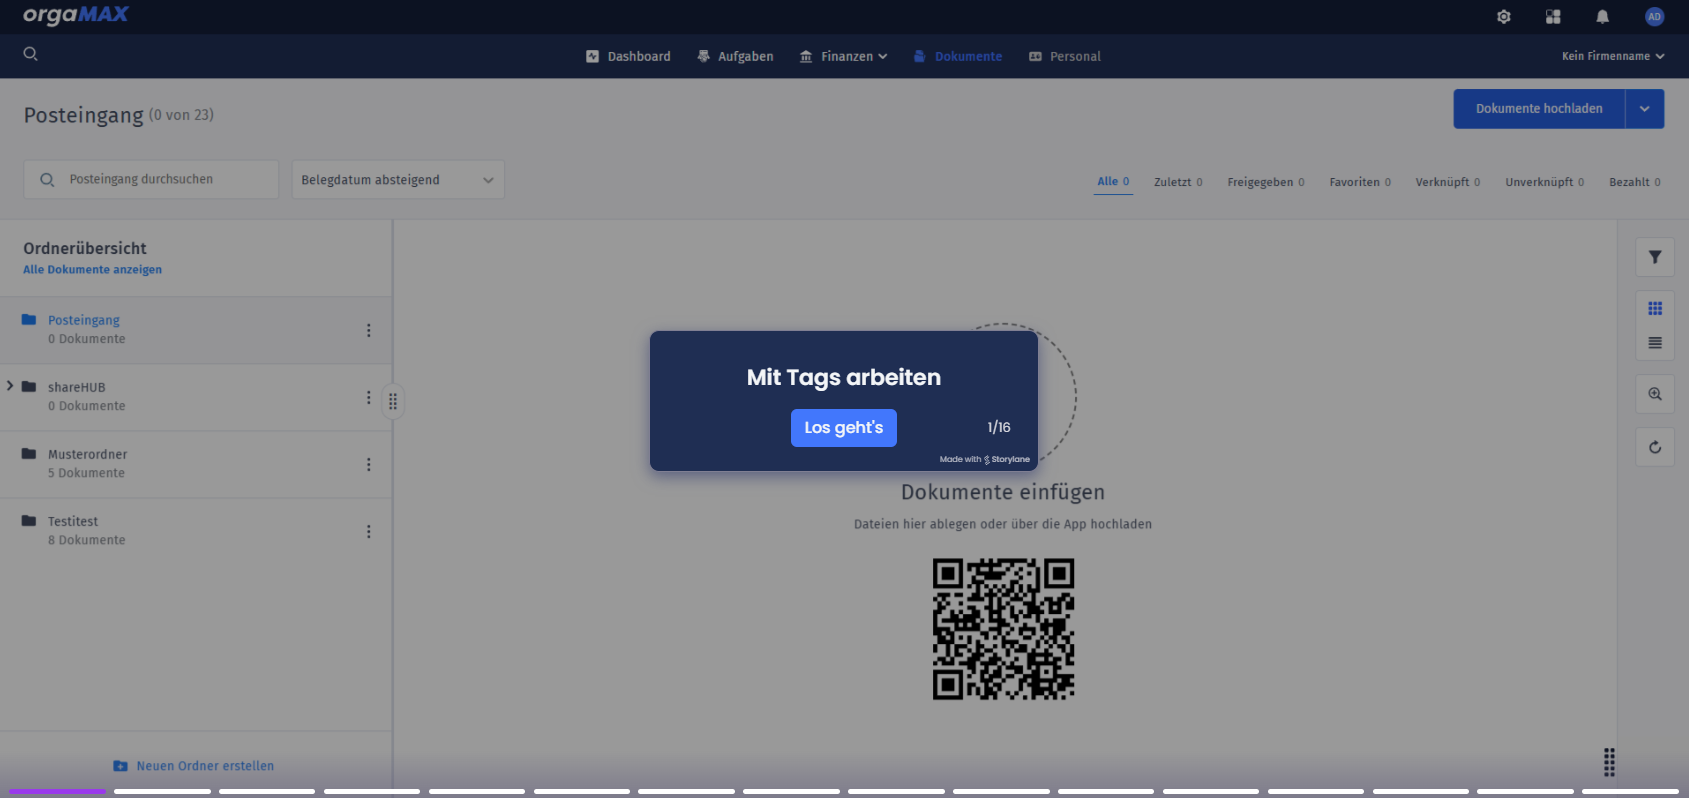Open the filter funnel icon

pyautogui.click(x=1655, y=257)
